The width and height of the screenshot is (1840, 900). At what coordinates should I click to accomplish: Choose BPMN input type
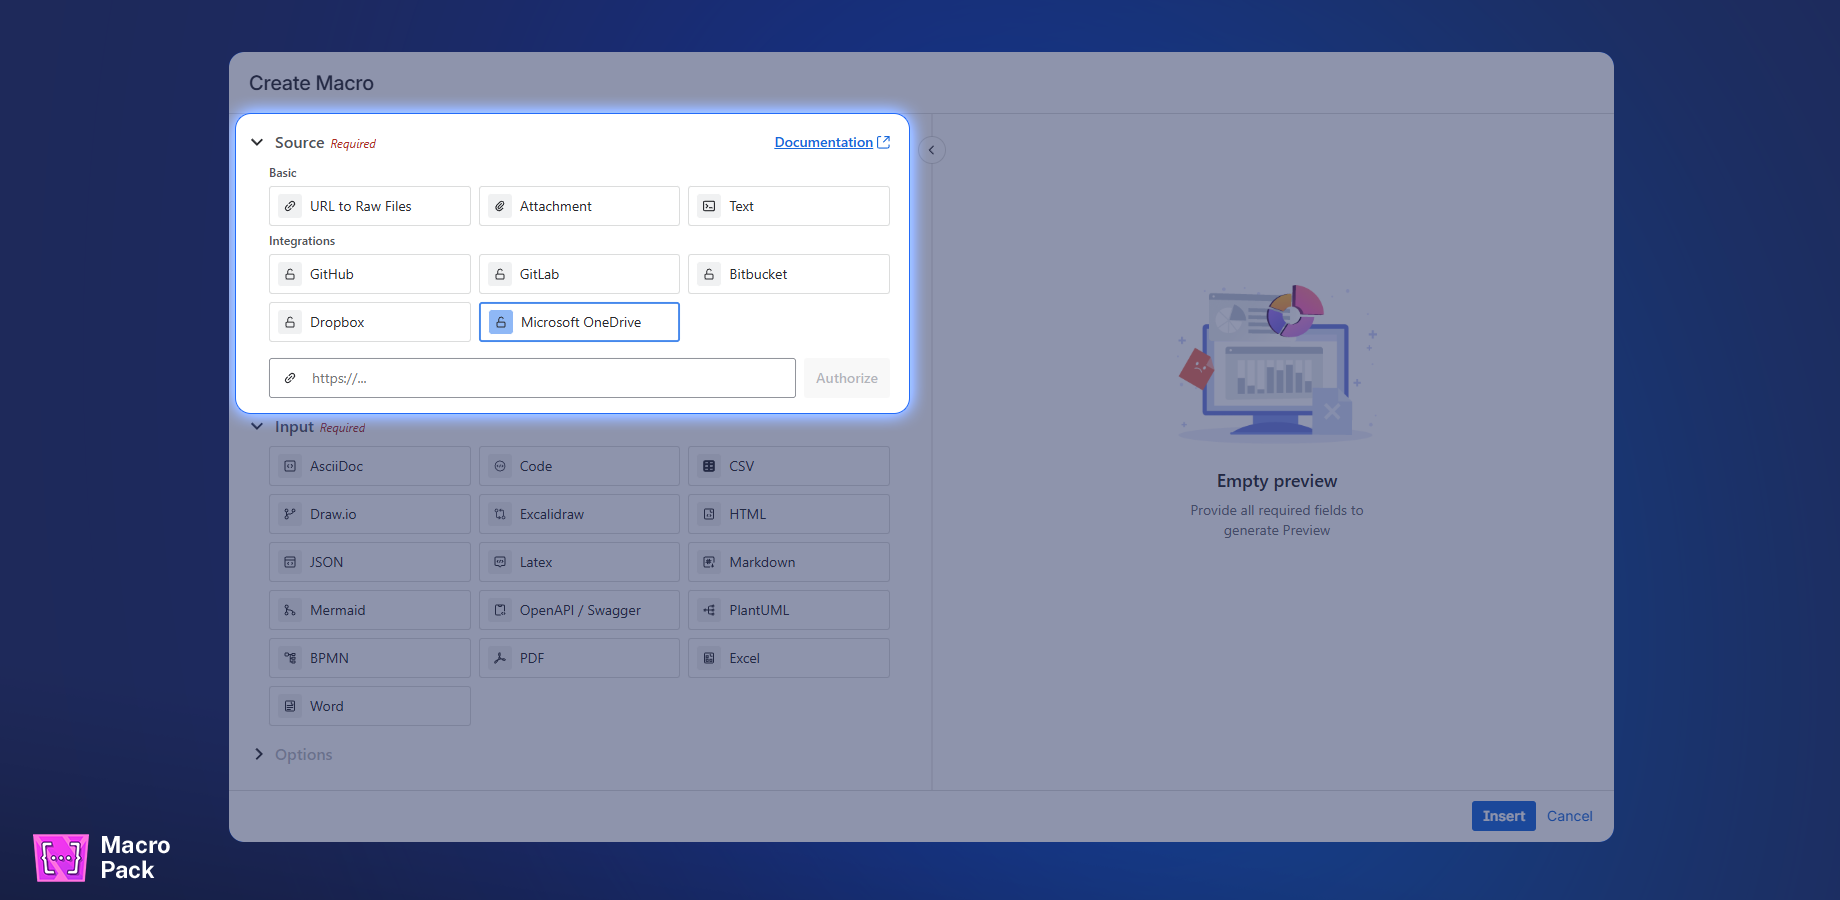[370, 658]
